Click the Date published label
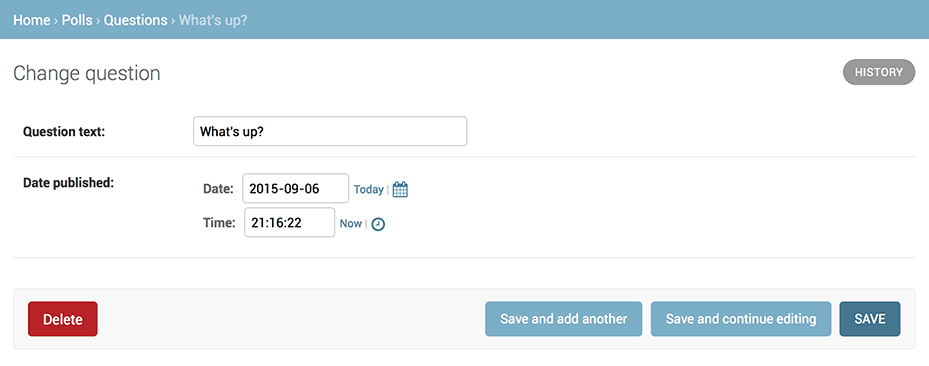Image resolution: width=929 pixels, height=366 pixels. [x=68, y=183]
